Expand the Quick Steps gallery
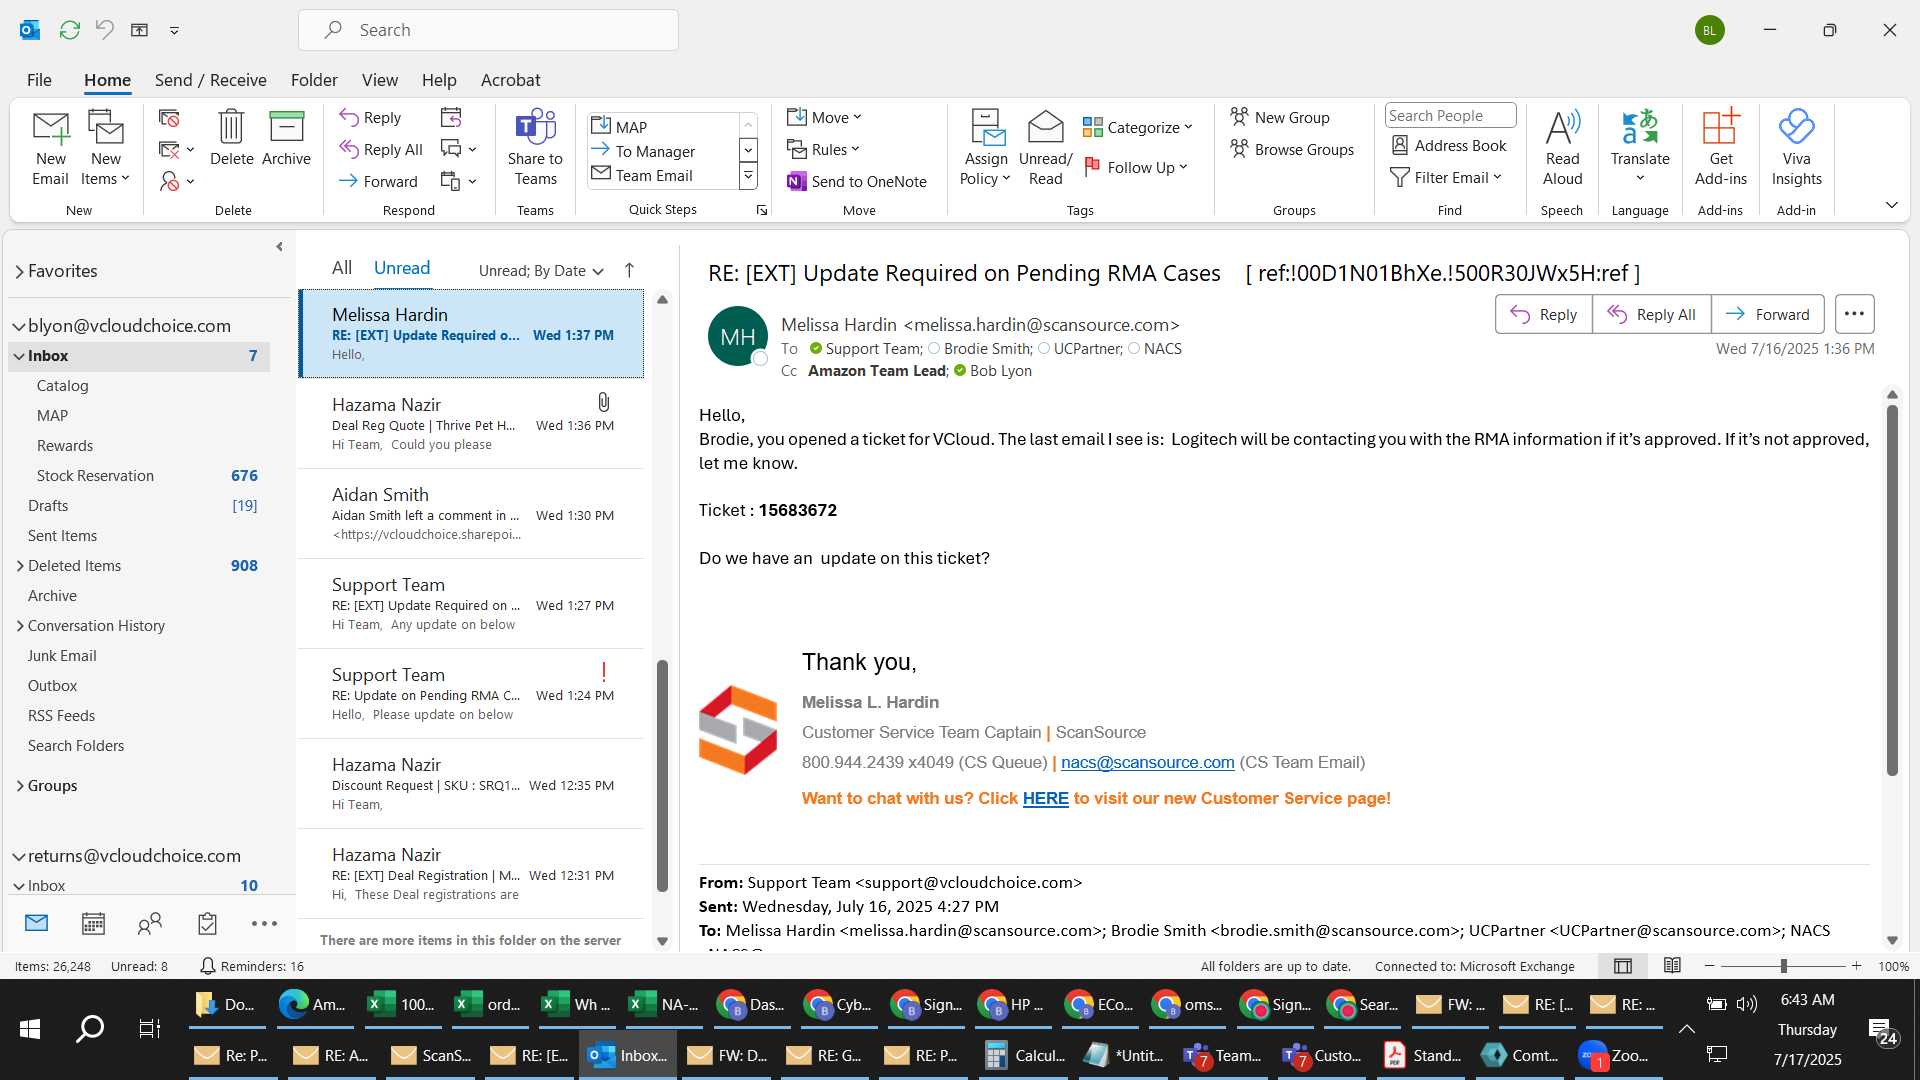The height and width of the screenshot is (1080, 1920). (747, 176)
